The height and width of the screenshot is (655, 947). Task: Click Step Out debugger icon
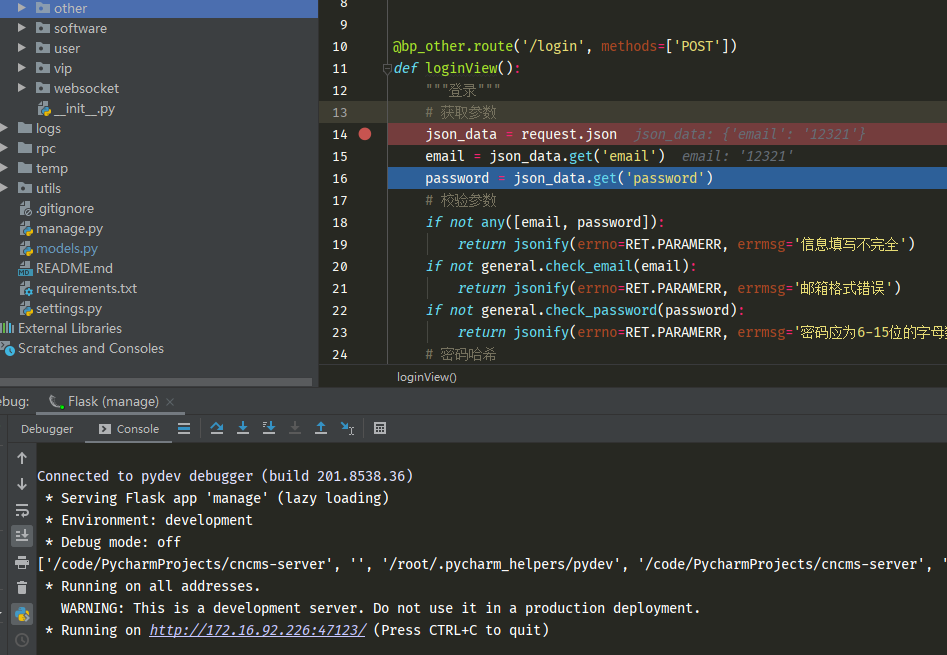[321, 429]
